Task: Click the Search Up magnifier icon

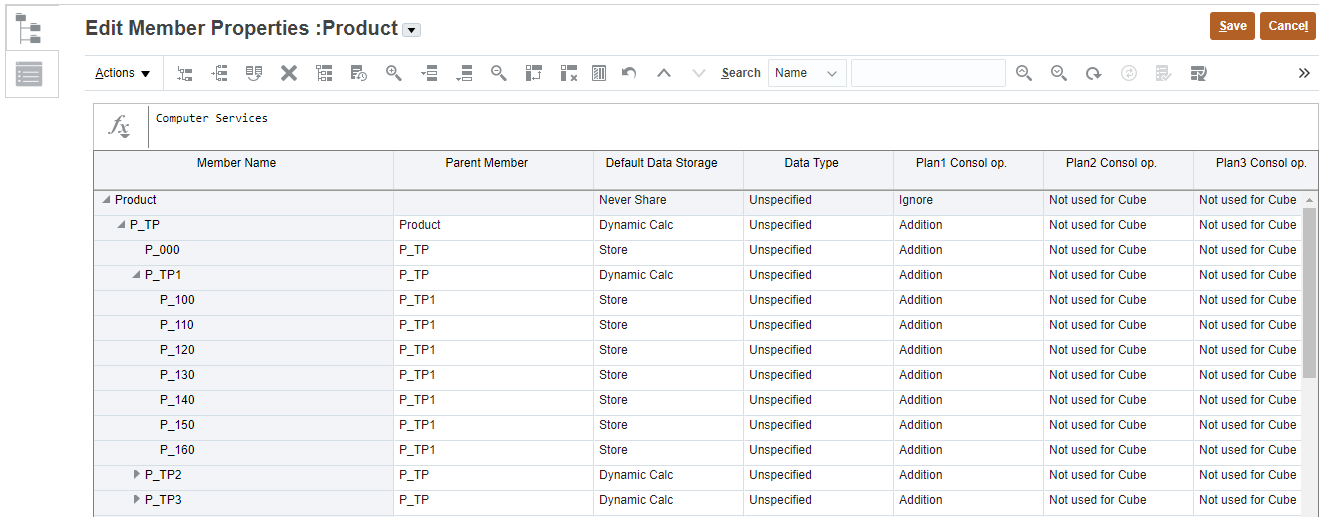Action: [x=1024, y=73]
